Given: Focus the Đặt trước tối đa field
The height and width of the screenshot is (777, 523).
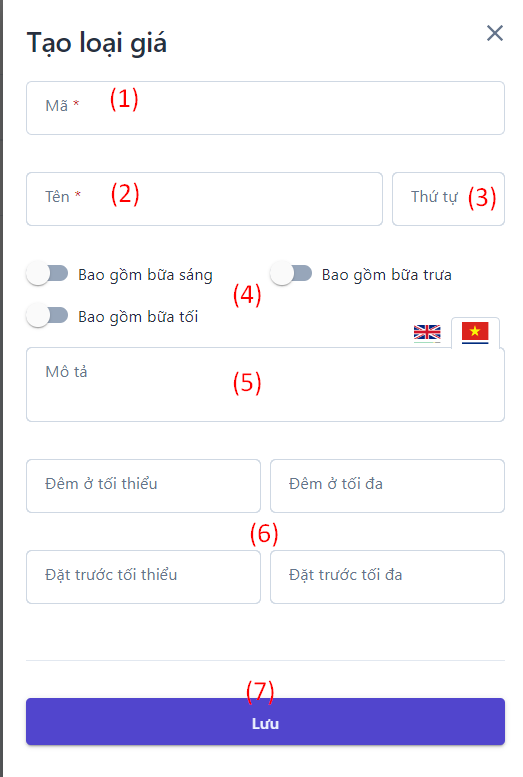Looking at the screenshot, I should pos(387,577).
